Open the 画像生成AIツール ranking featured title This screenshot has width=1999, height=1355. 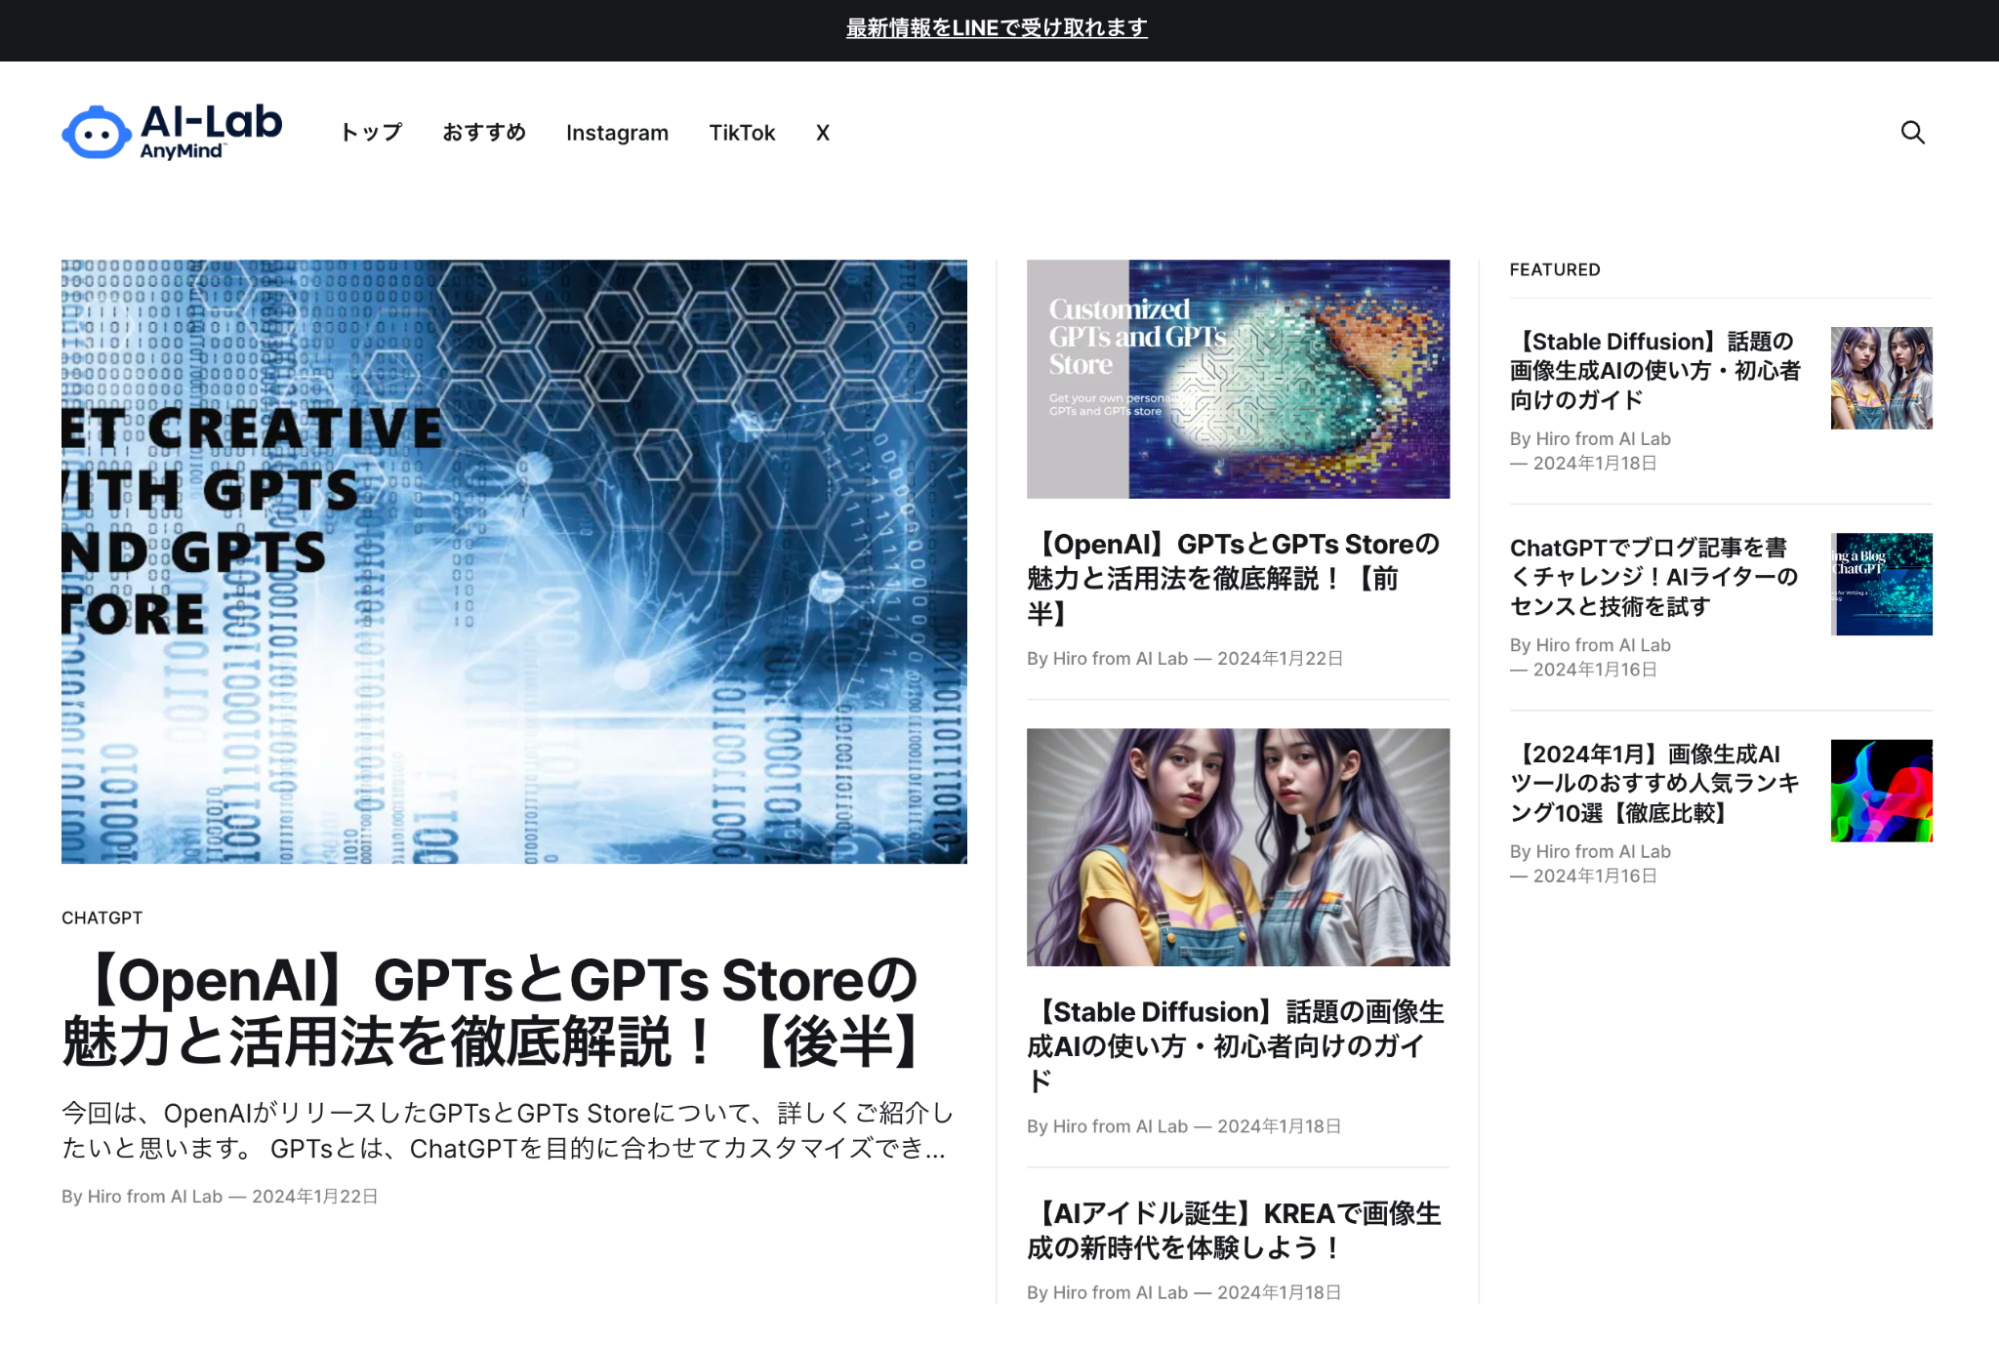(x=1654, y=783)
